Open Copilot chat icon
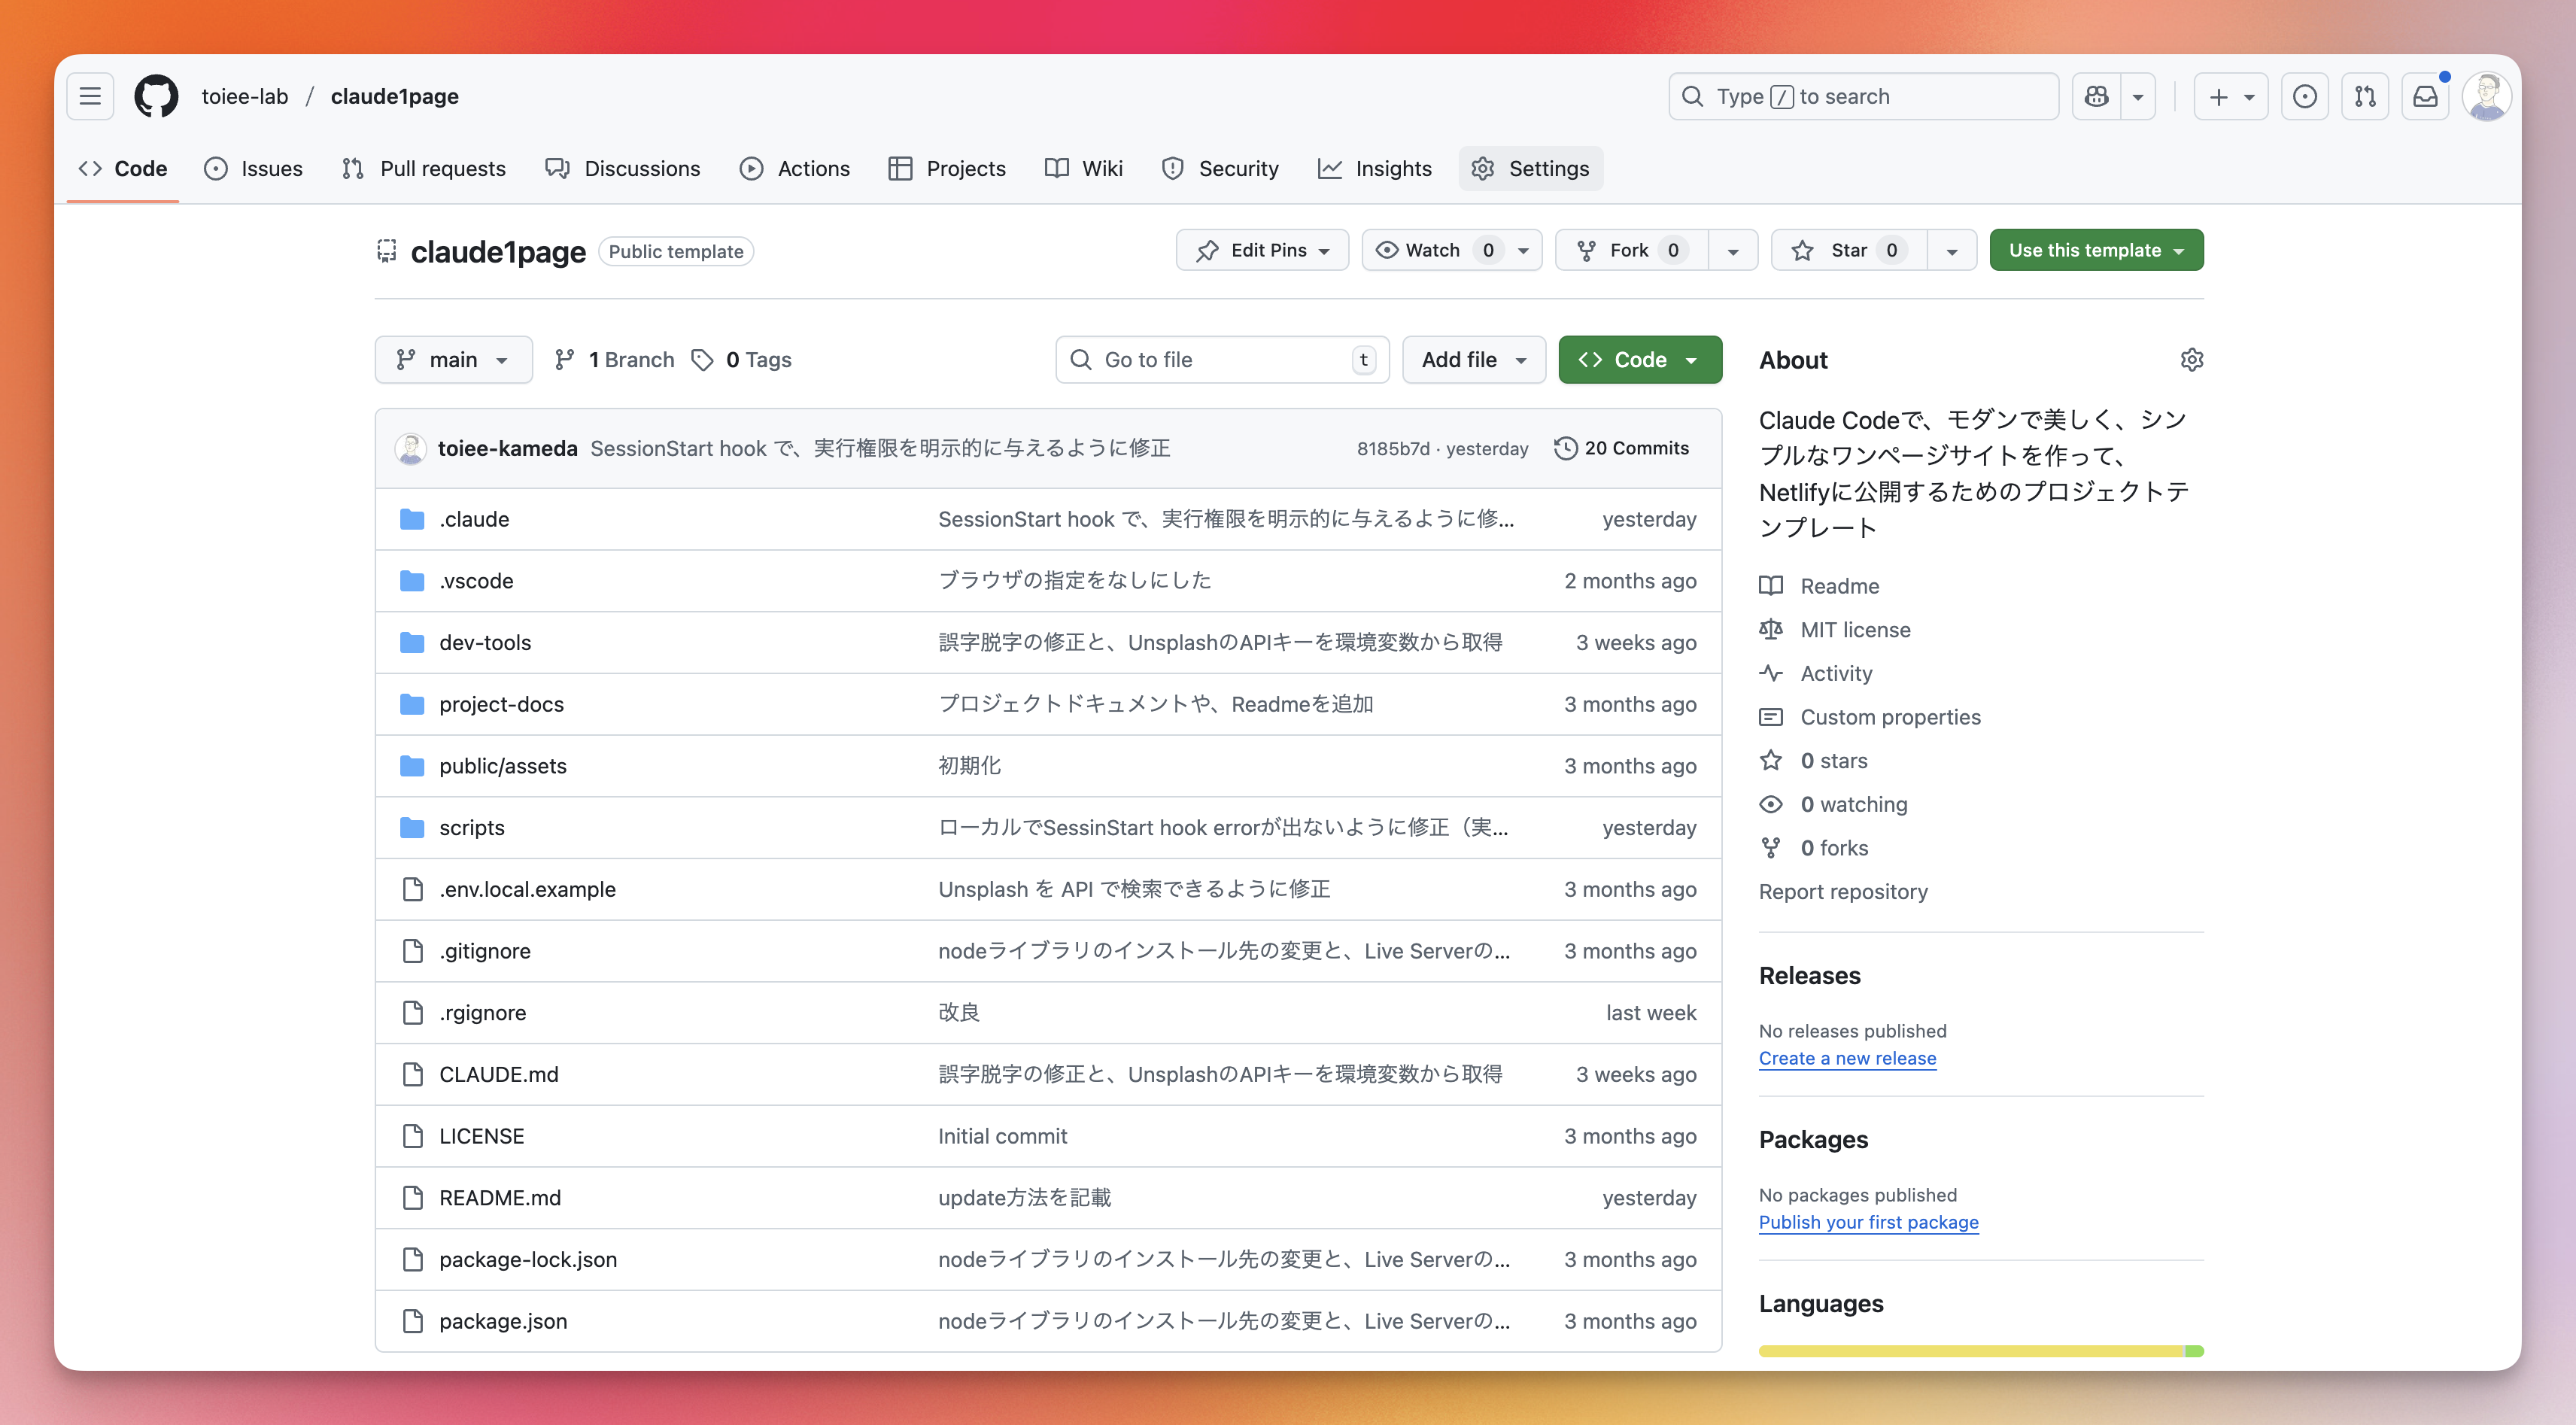The image size is (2576, 1425). point(2097,96)
